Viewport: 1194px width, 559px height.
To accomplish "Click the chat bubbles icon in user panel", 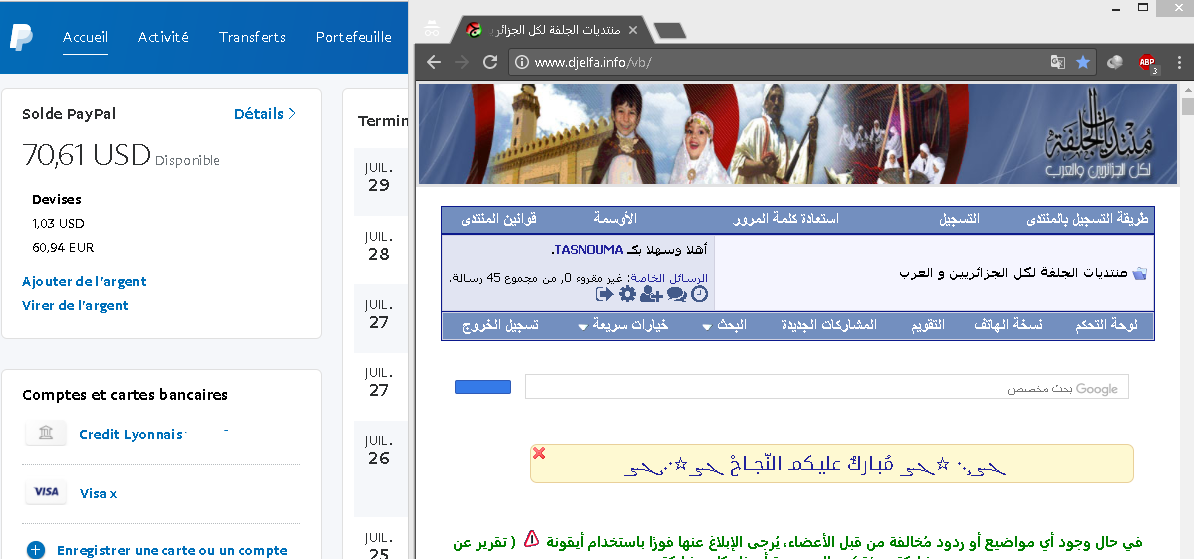I will coord(676,294).
